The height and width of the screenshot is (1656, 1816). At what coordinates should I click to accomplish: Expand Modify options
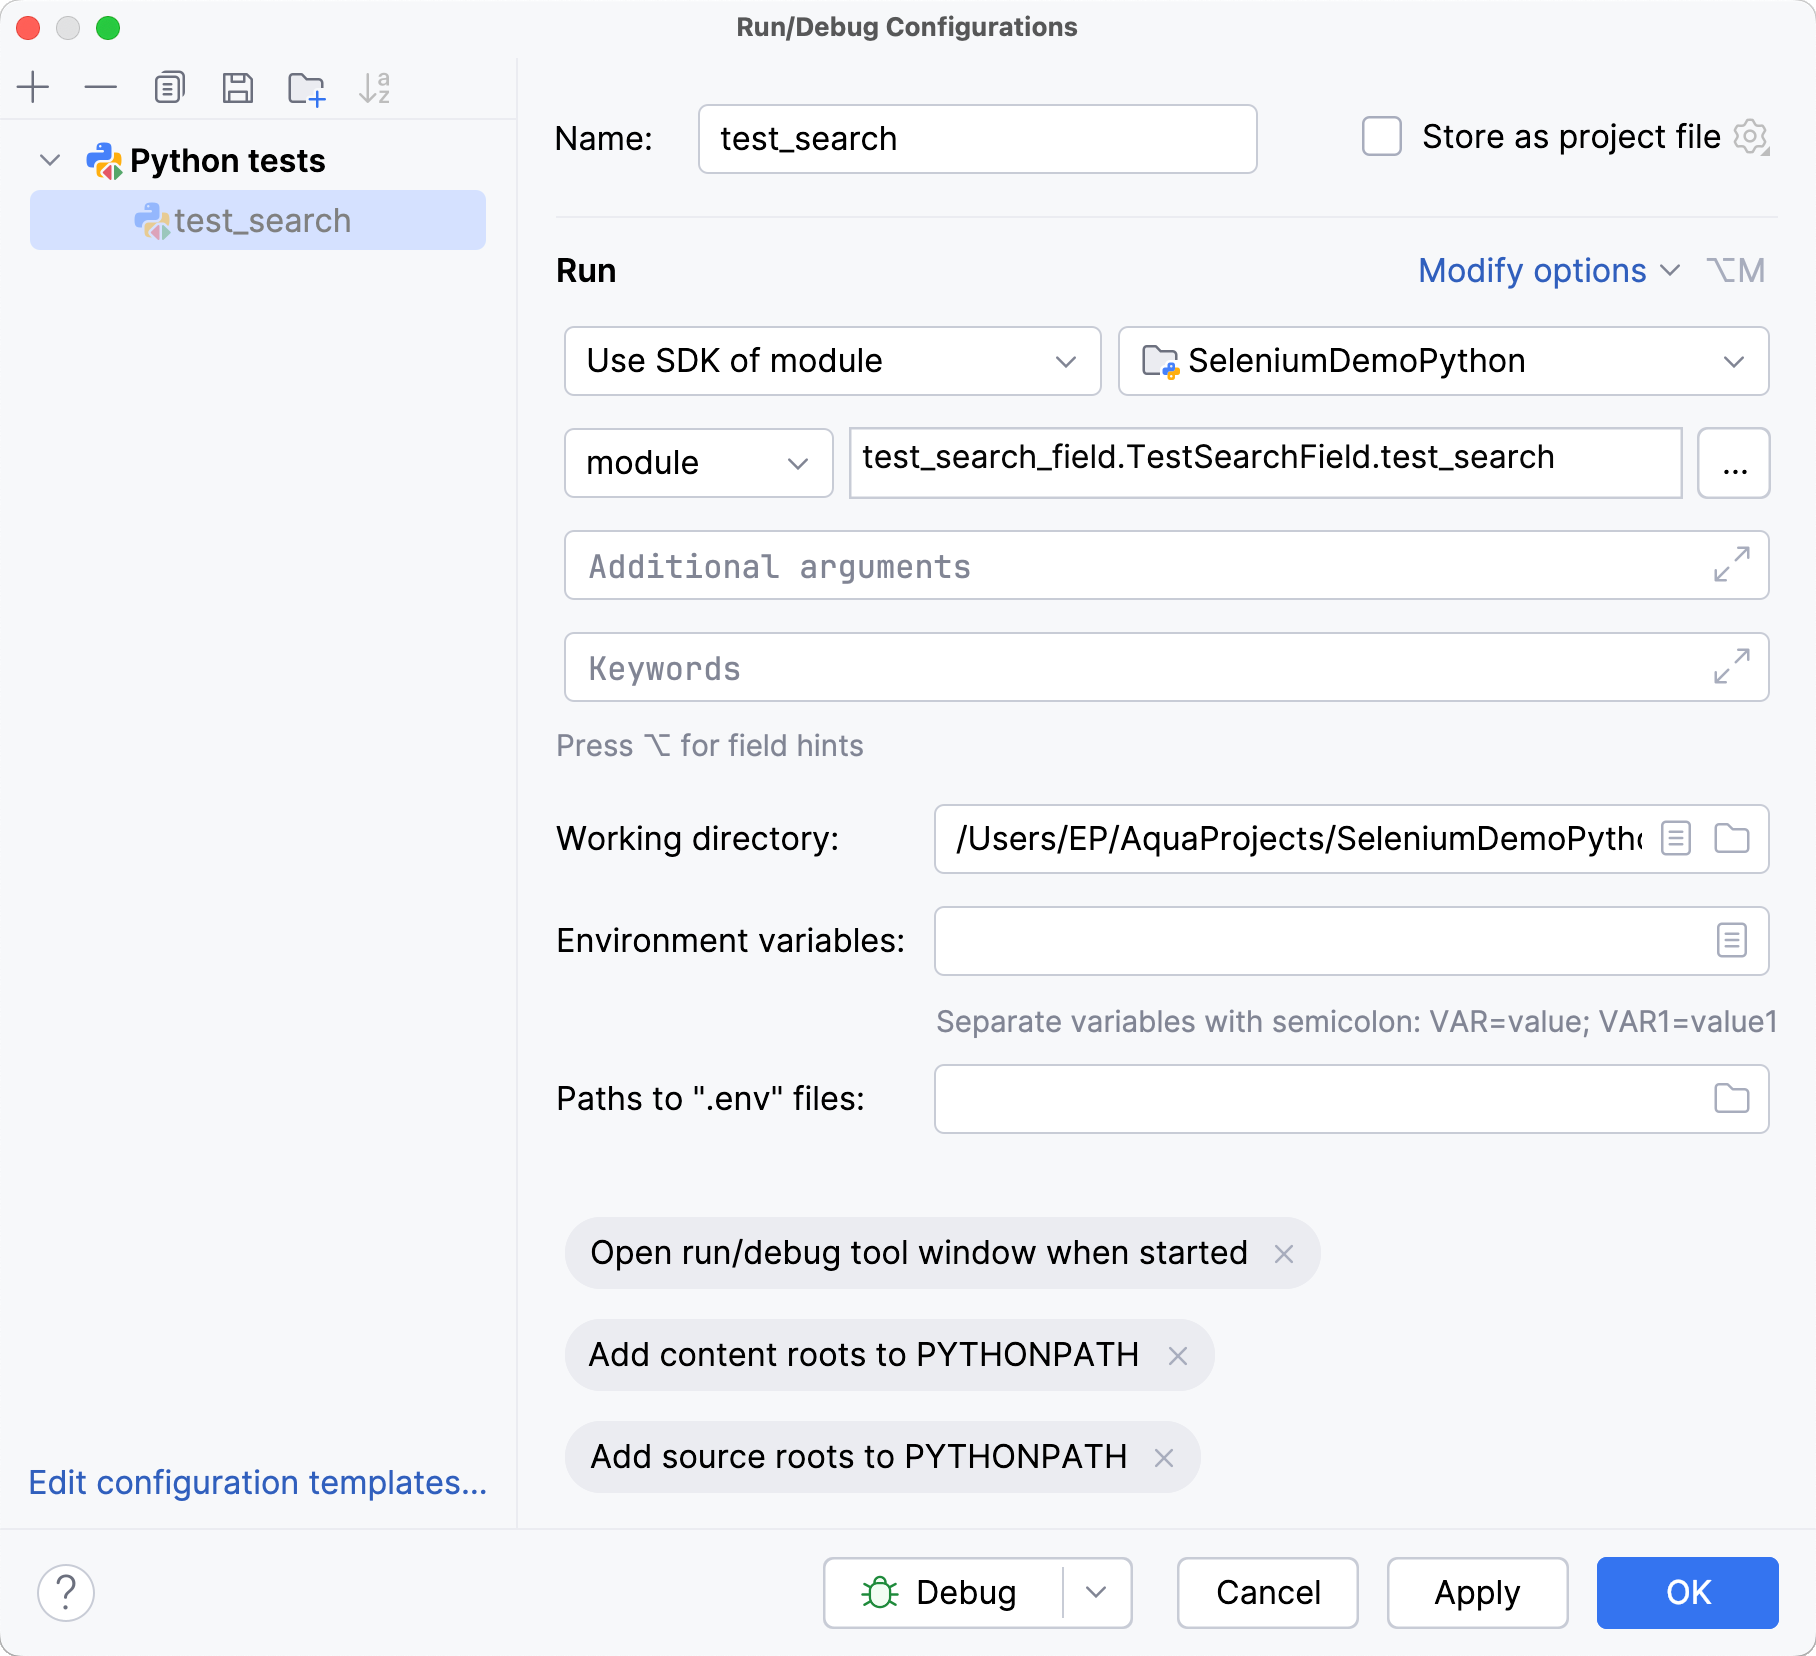click(1547, 270)
